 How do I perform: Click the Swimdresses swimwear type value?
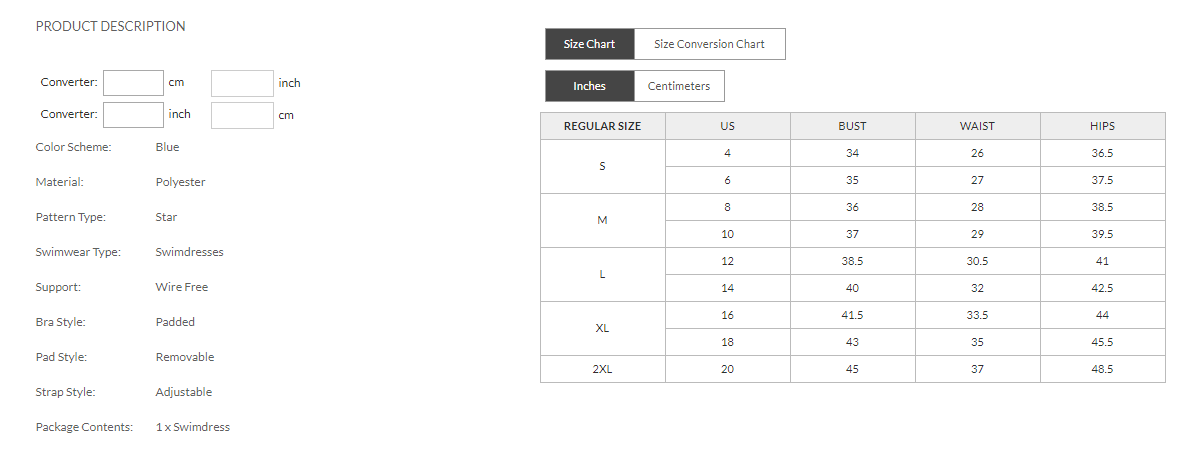tap(189, 252)
